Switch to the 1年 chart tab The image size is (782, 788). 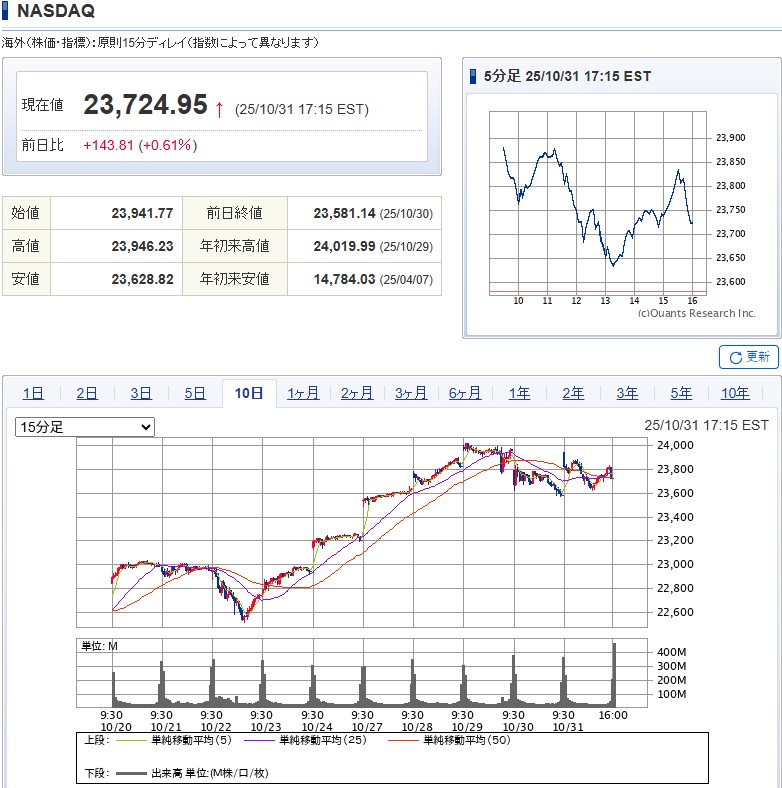pyautogui.click(x=519, y=393)
